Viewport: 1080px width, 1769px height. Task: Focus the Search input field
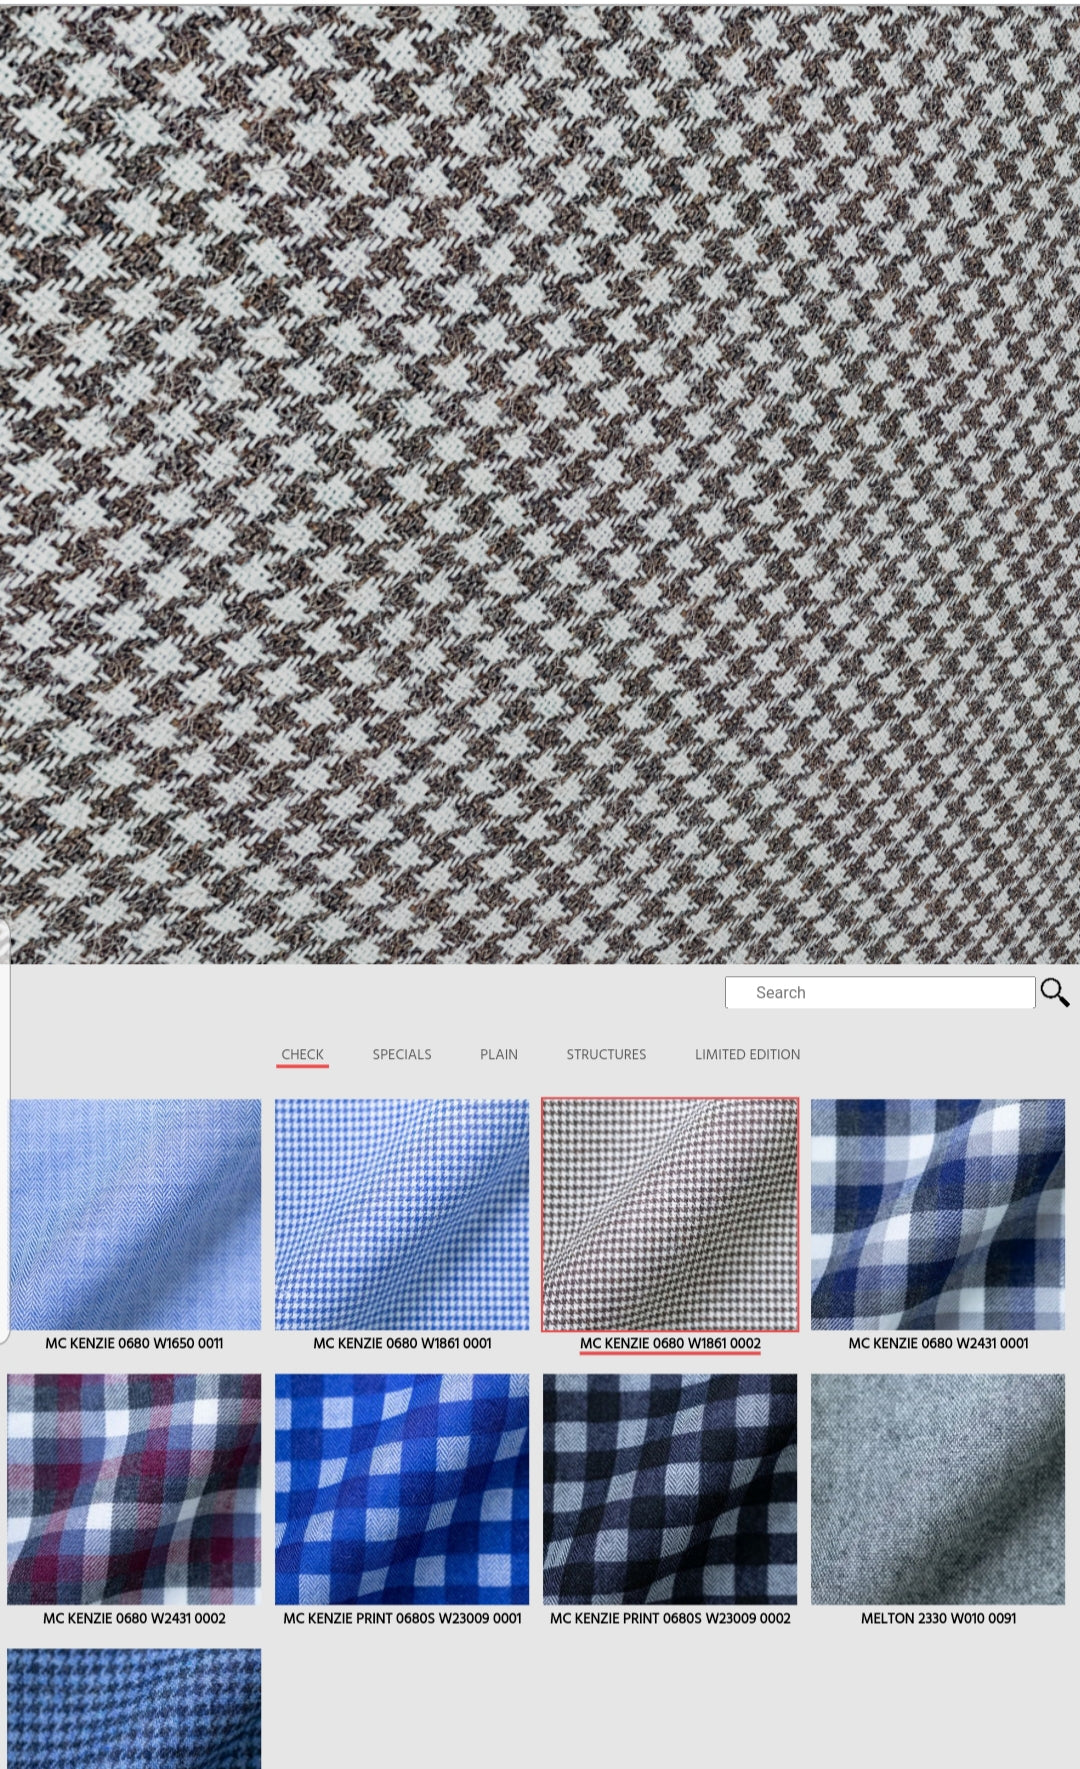pos(879,992)
